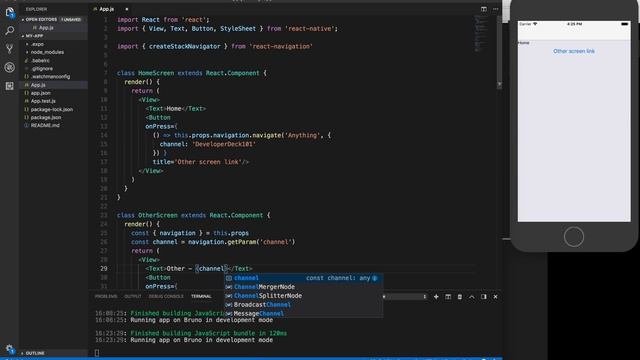
Task: Click the info icon beside channel suggestion
Action: [375, 278]
